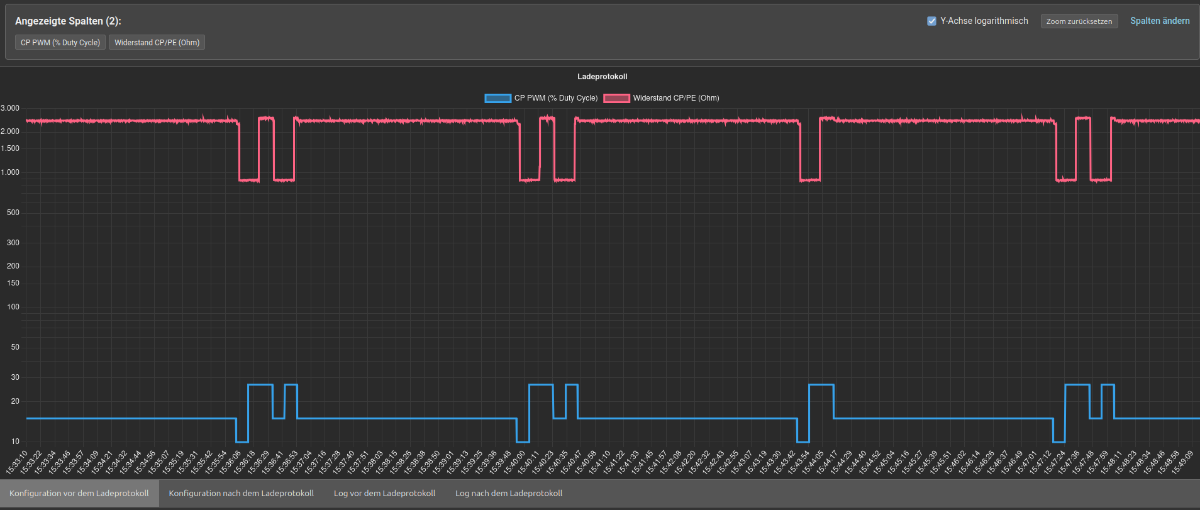Viewport: 1200px width, 510px height.
Task: Hide the CP PWM series via legend text
Action: pos(555,98)
